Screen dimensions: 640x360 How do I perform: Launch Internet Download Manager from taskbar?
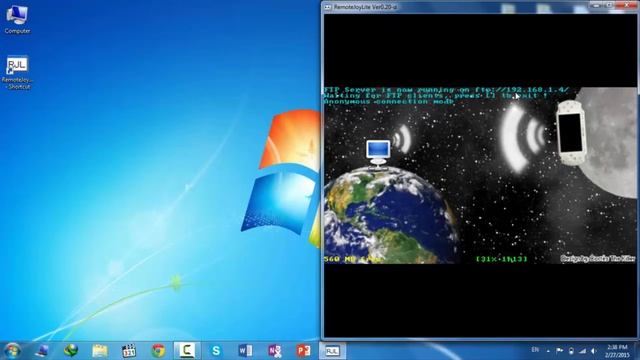coord(71,351)
